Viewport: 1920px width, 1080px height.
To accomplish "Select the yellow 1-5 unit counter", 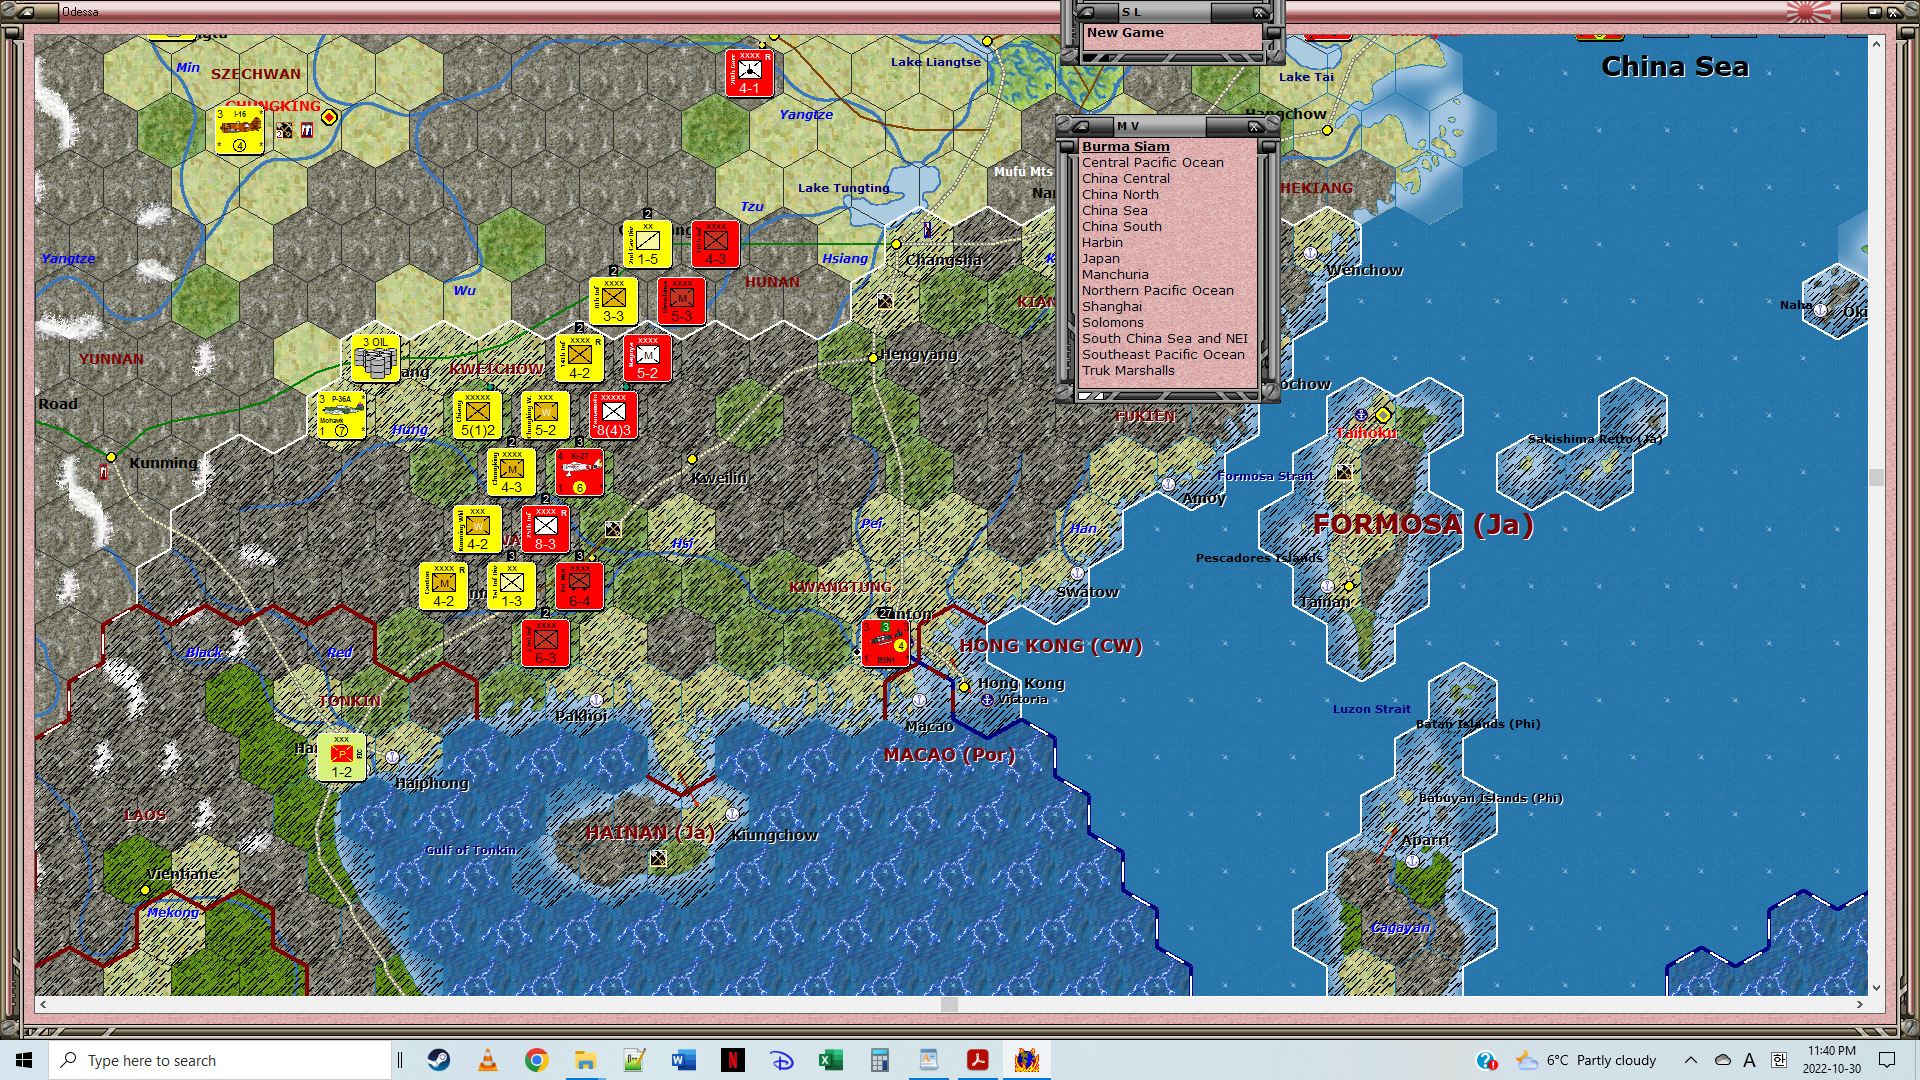I will tap(647, 244).
